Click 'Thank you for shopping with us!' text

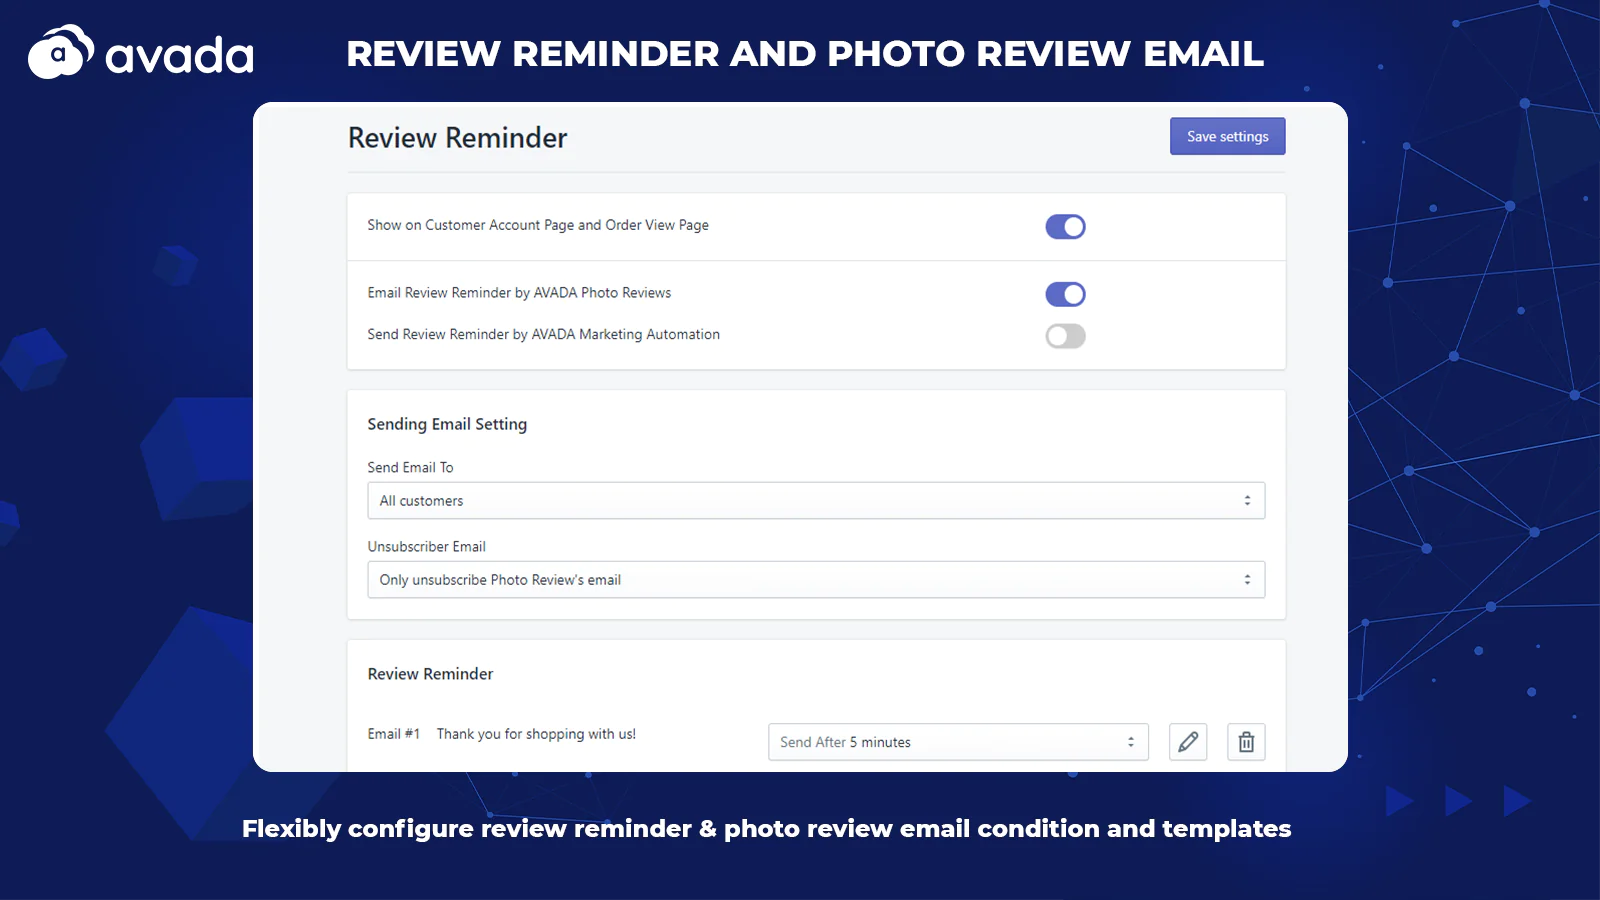coord(536,734)
